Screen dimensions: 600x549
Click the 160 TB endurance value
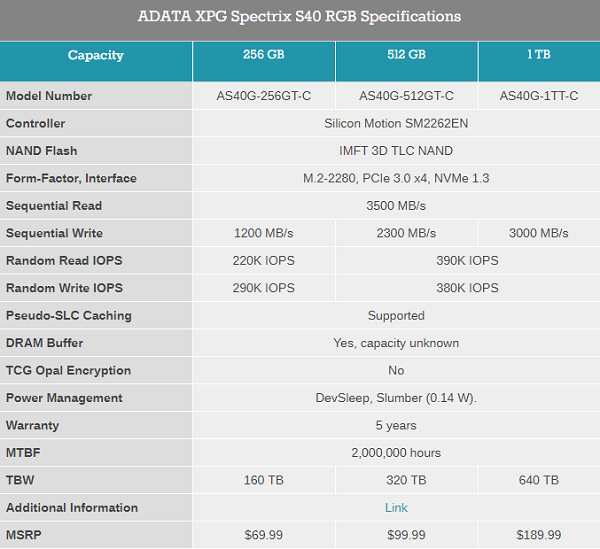point(264,480)
